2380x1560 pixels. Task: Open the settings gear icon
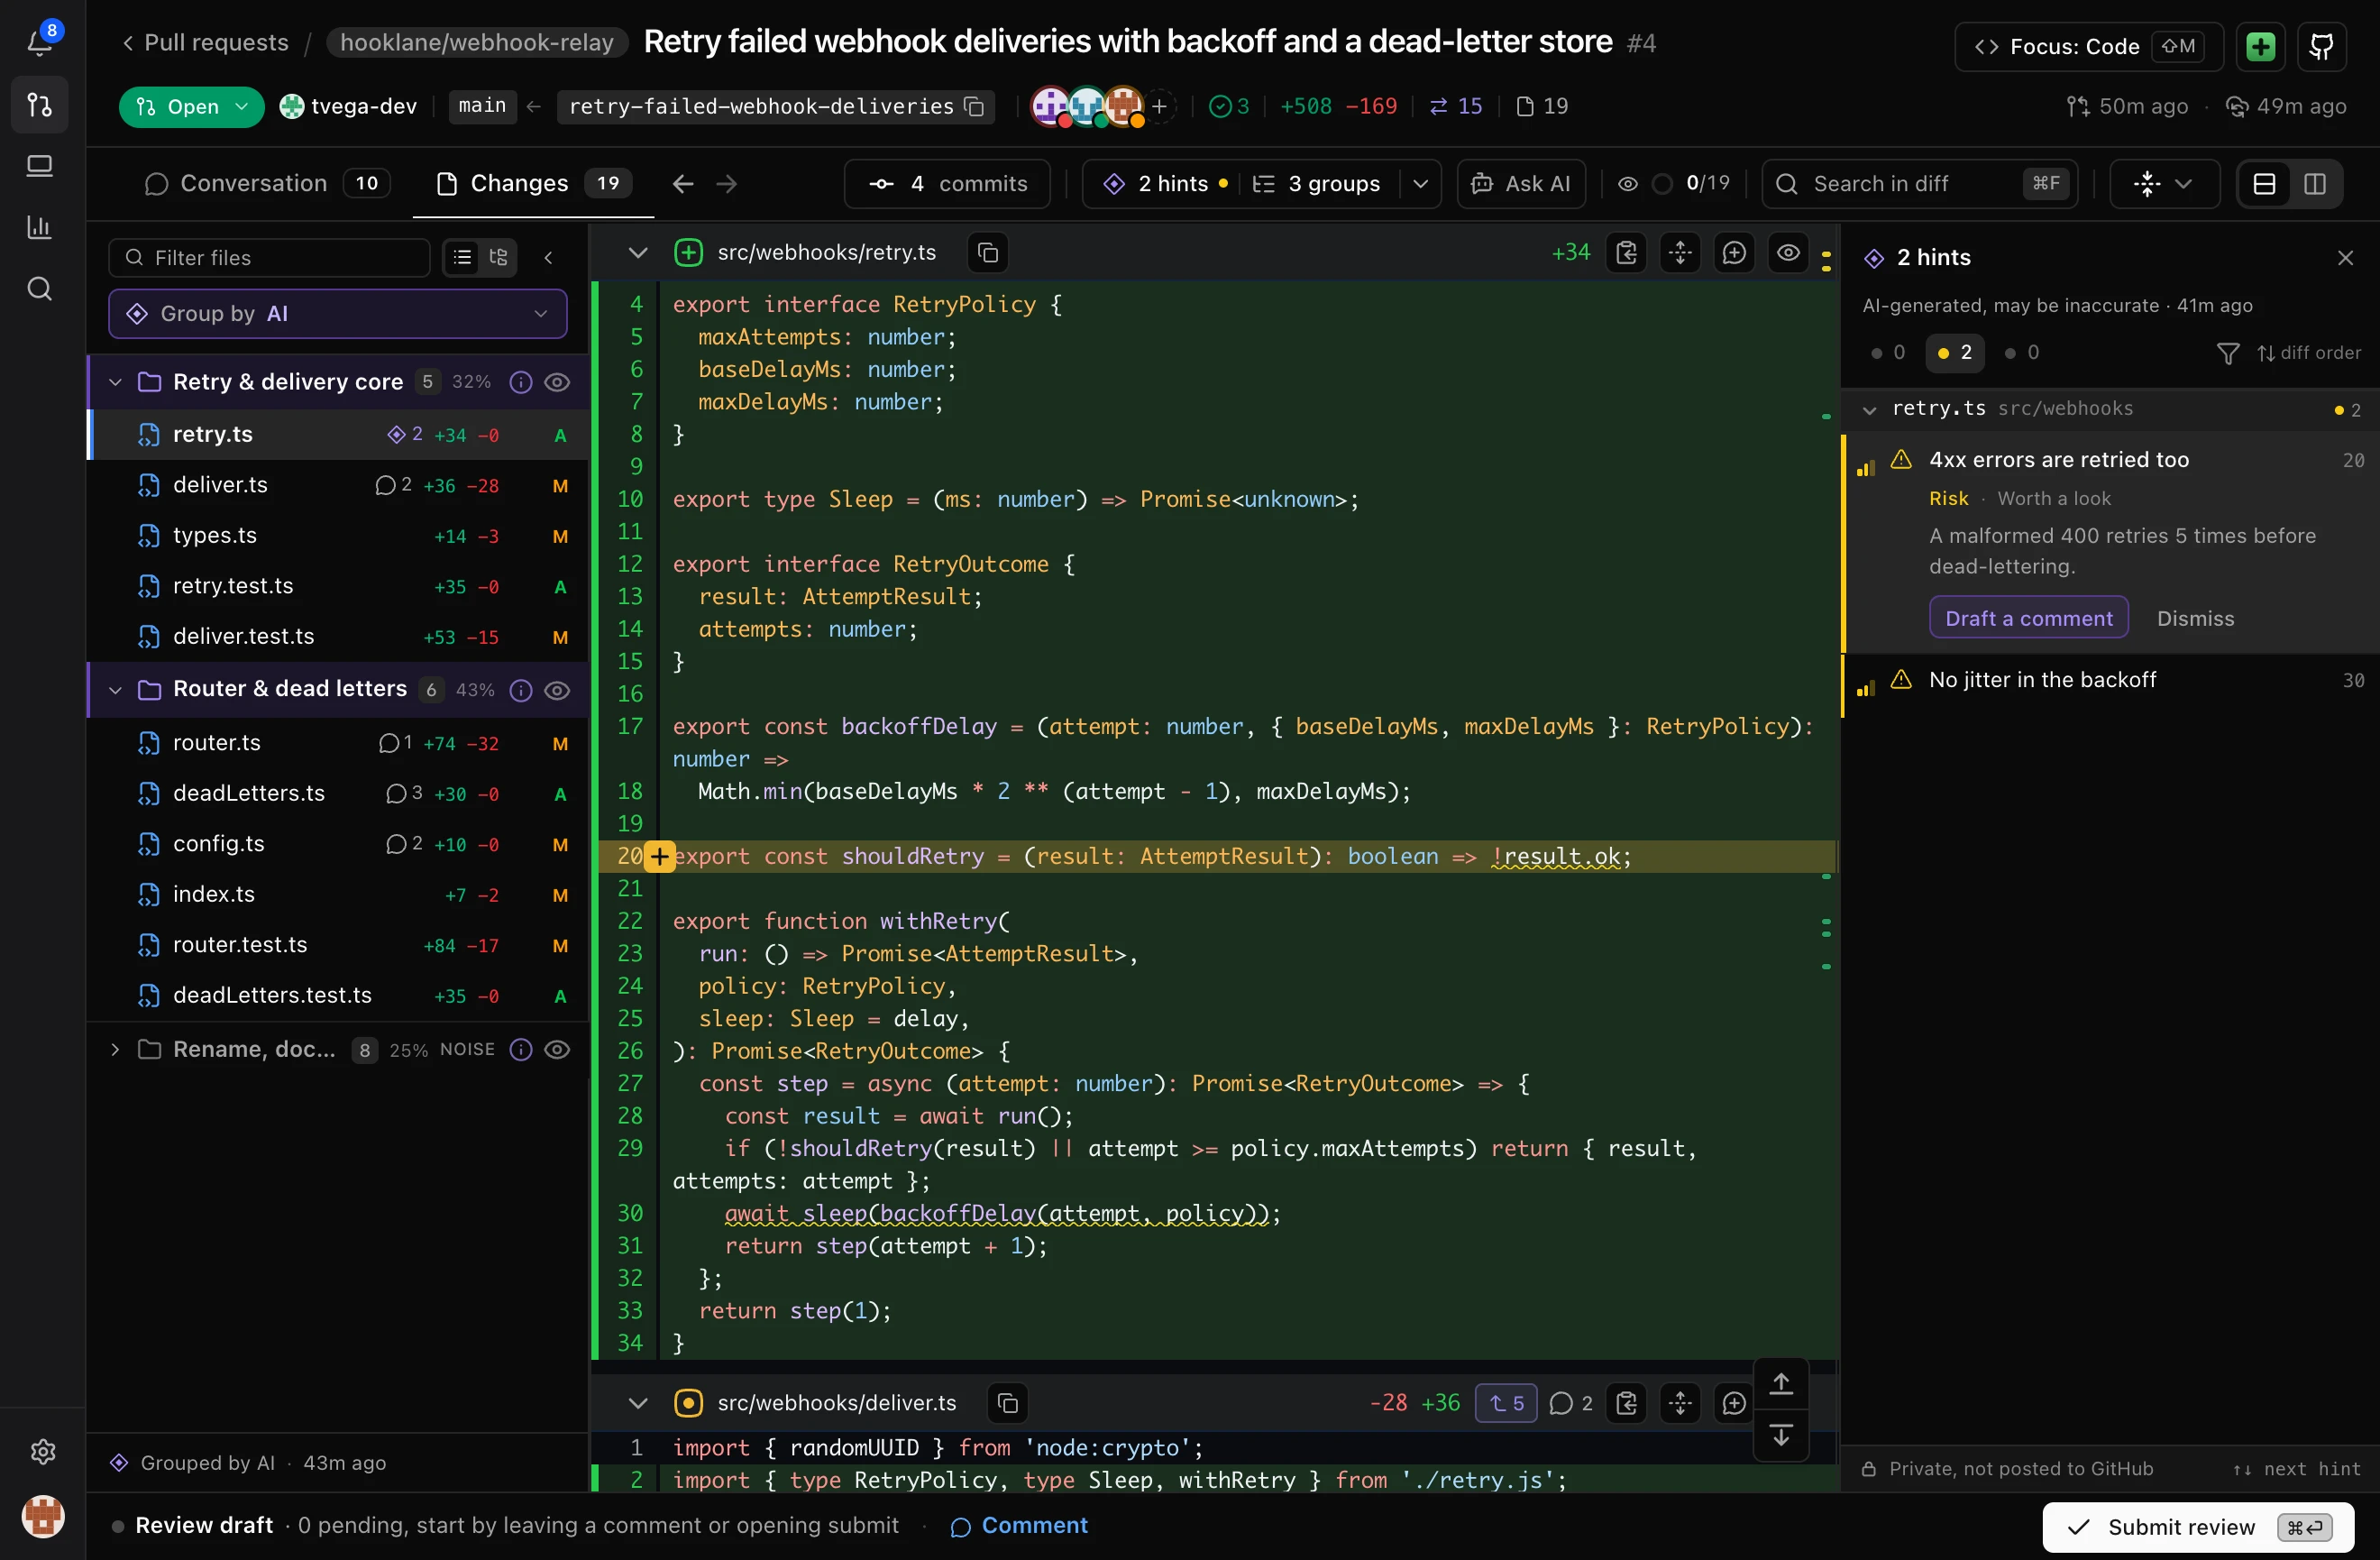pos(42,1451)
